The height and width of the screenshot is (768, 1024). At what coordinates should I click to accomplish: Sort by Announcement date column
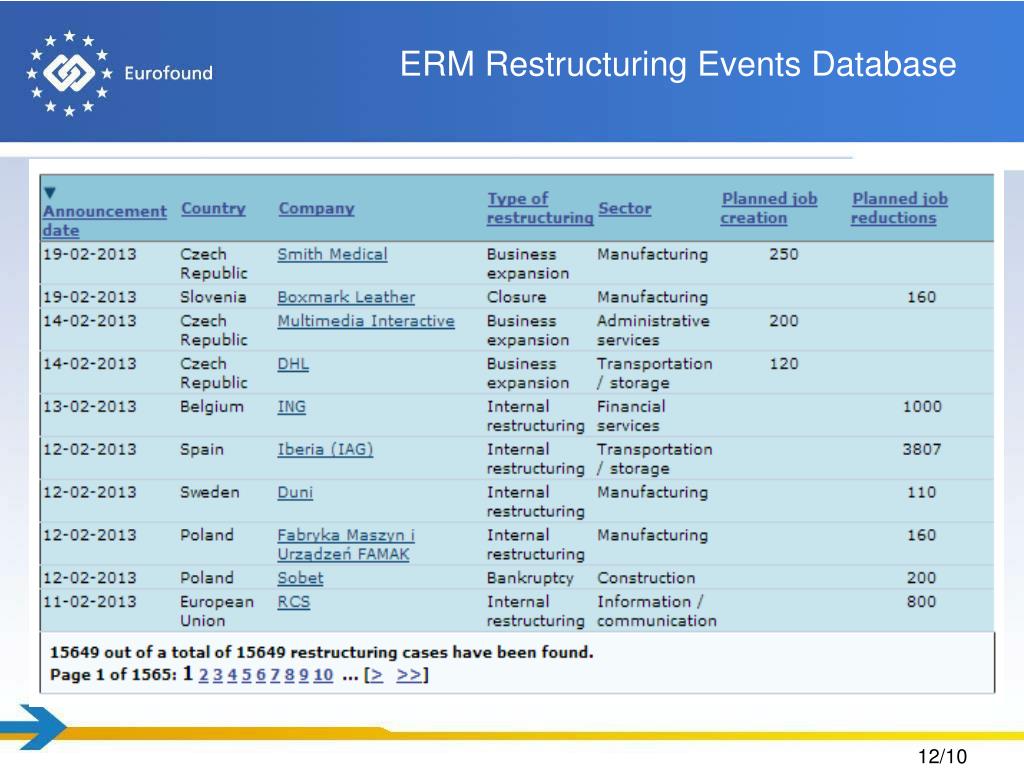(x=104, y=221)
